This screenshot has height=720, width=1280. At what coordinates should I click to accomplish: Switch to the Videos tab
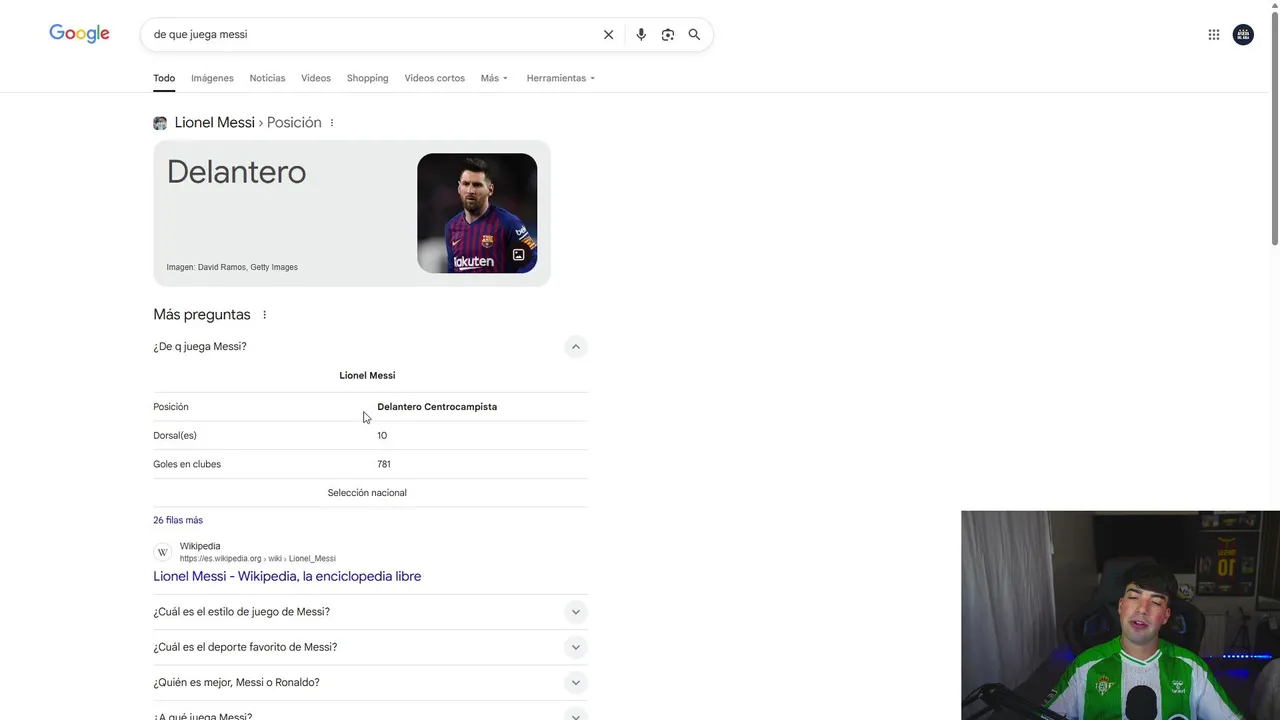click(316, 78)
